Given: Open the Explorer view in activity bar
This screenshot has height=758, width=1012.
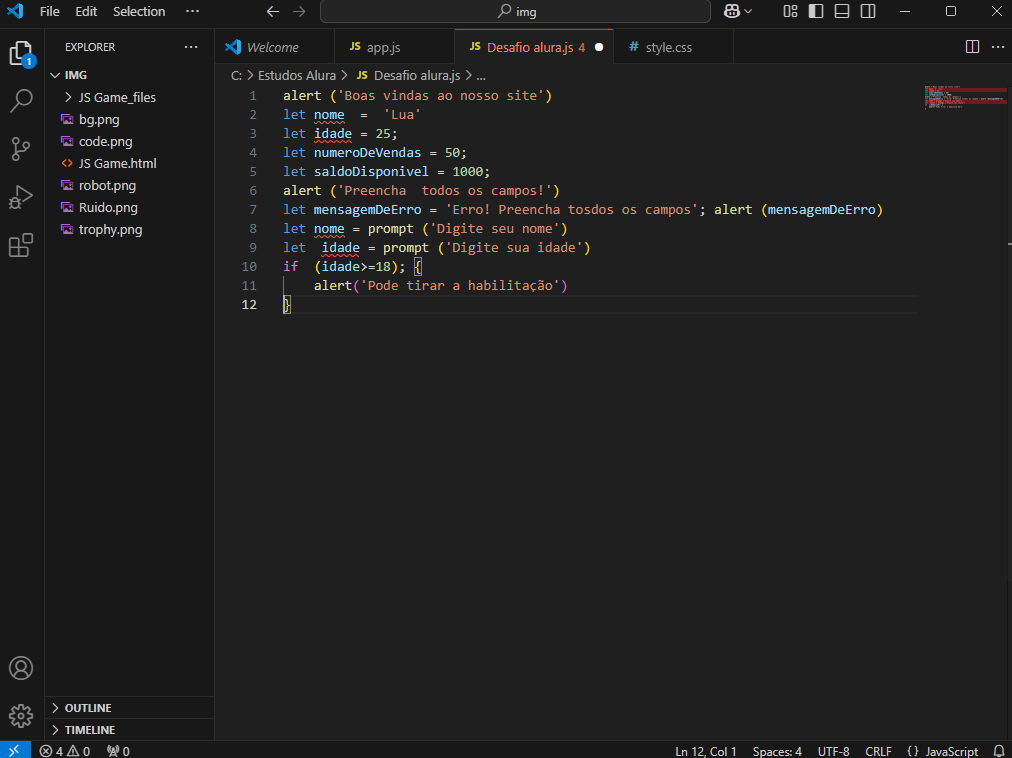Looking at the screenshot, I should [21, 53].
